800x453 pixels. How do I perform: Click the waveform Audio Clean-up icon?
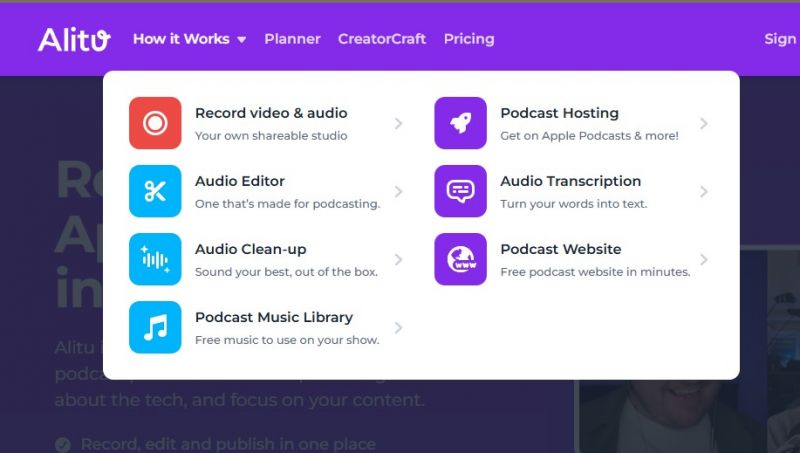(x=155, y=259)
